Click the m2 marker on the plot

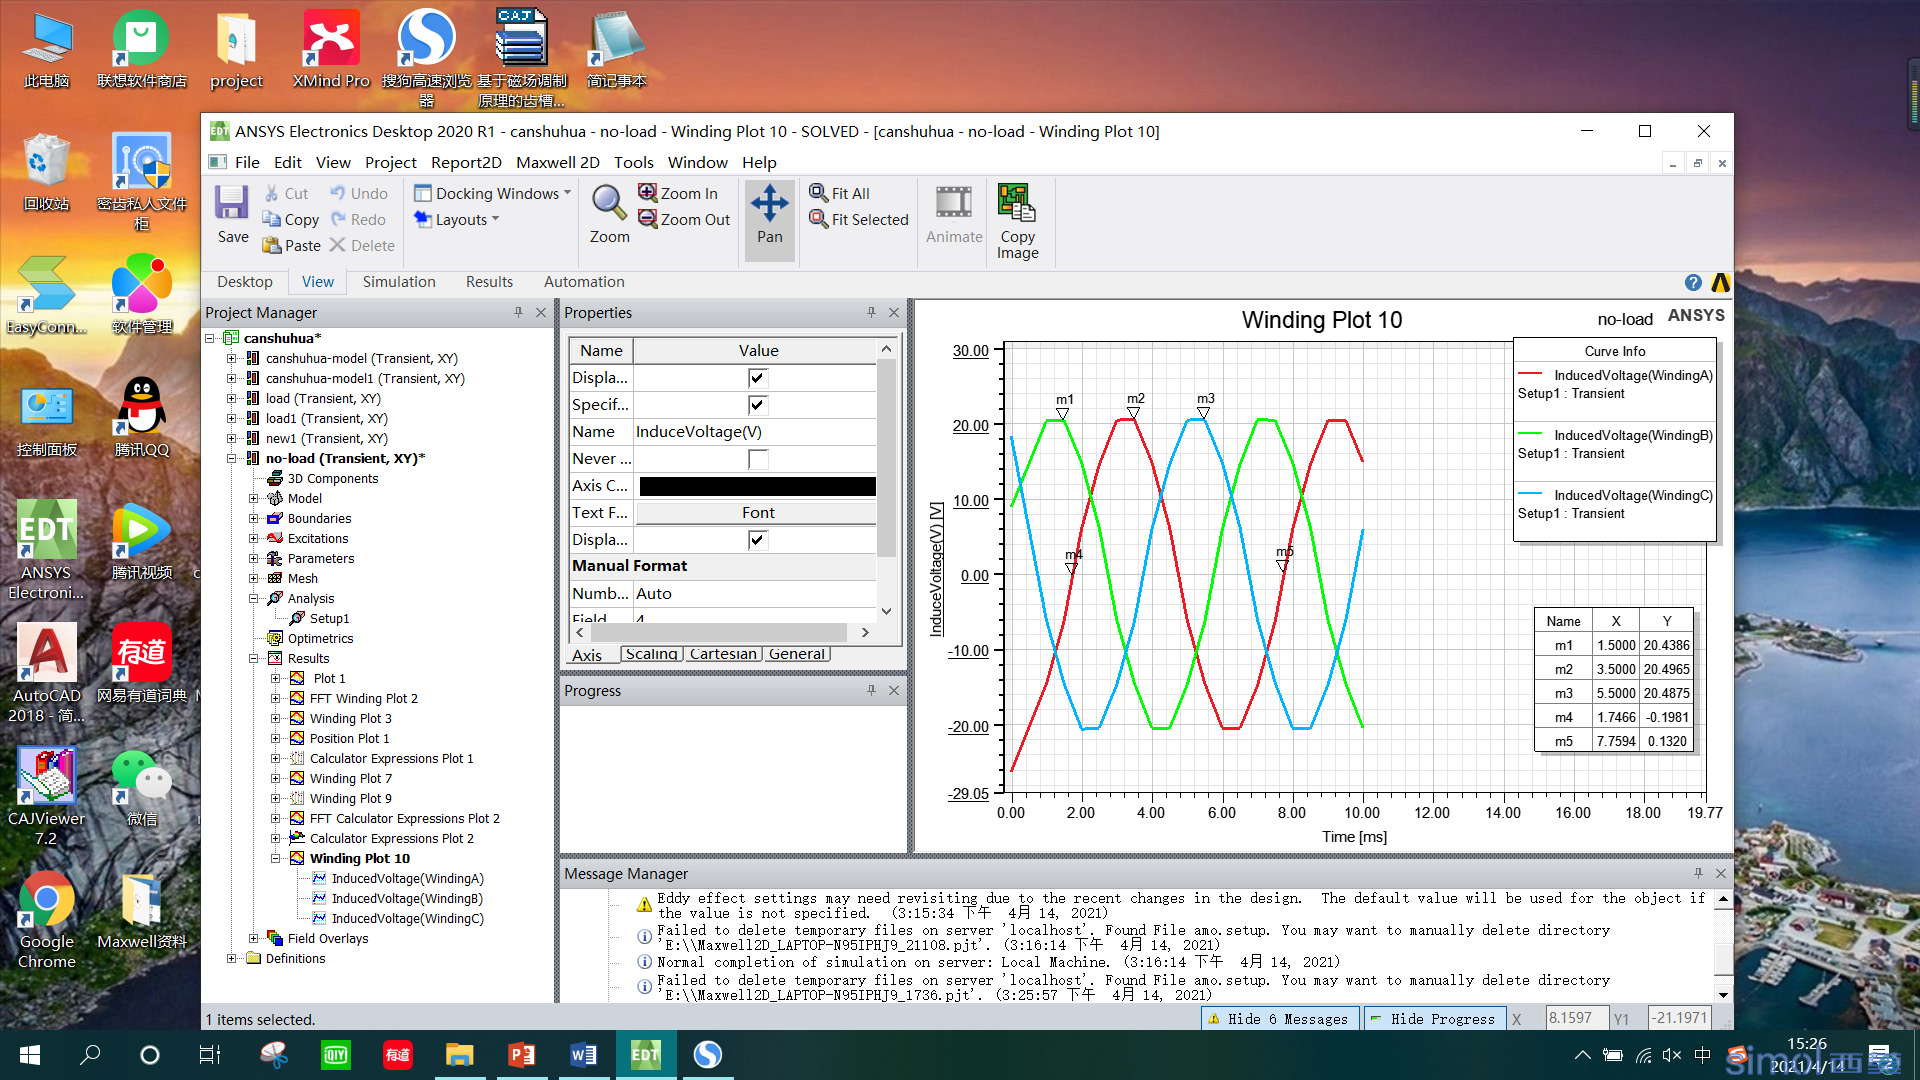pyautogui.click(x=1134, y=411)
